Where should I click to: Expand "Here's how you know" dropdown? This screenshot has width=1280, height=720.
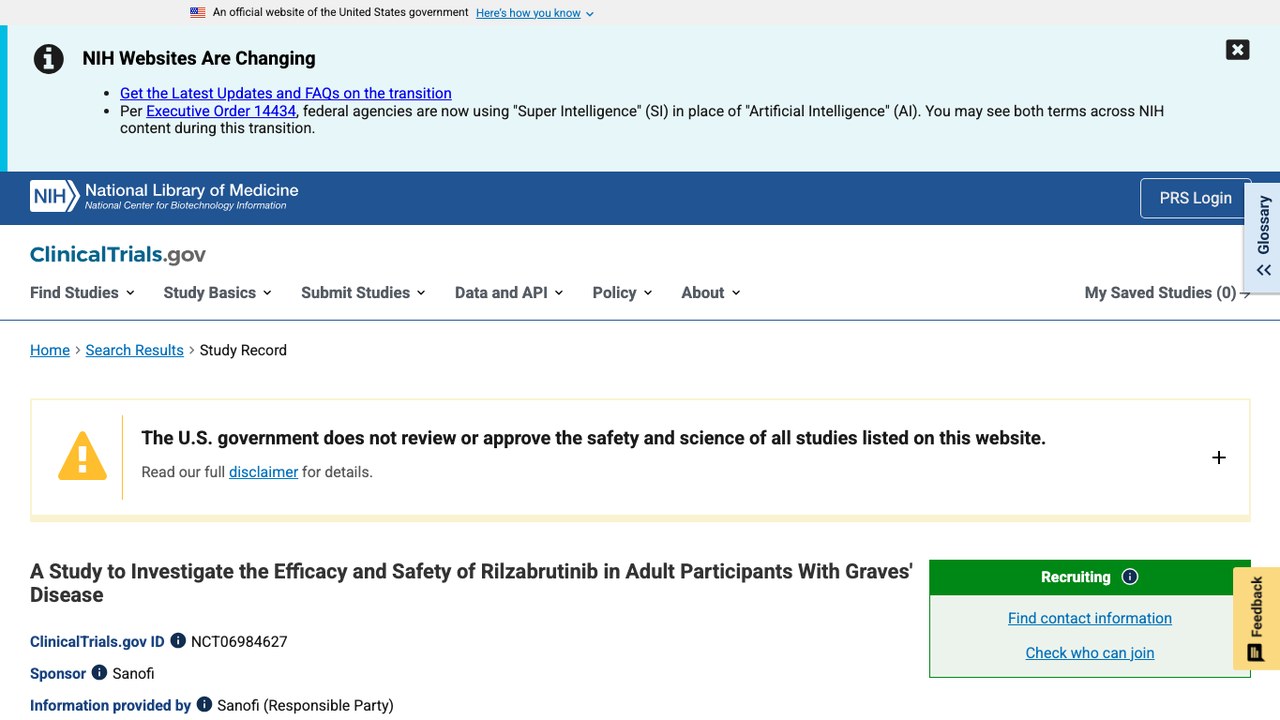point(535,13)
